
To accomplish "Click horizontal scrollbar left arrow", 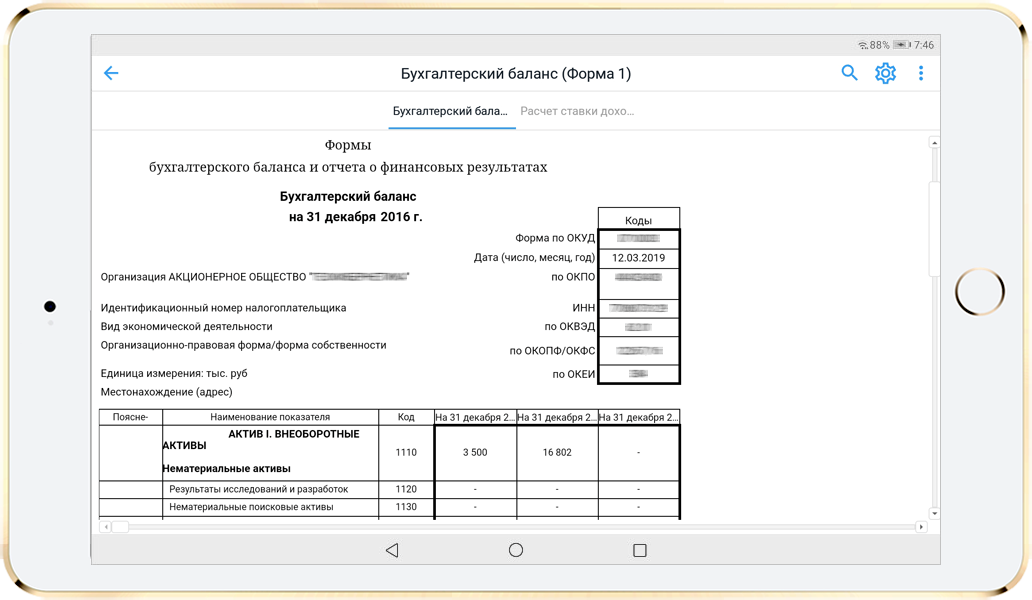I will coord(105,527).
